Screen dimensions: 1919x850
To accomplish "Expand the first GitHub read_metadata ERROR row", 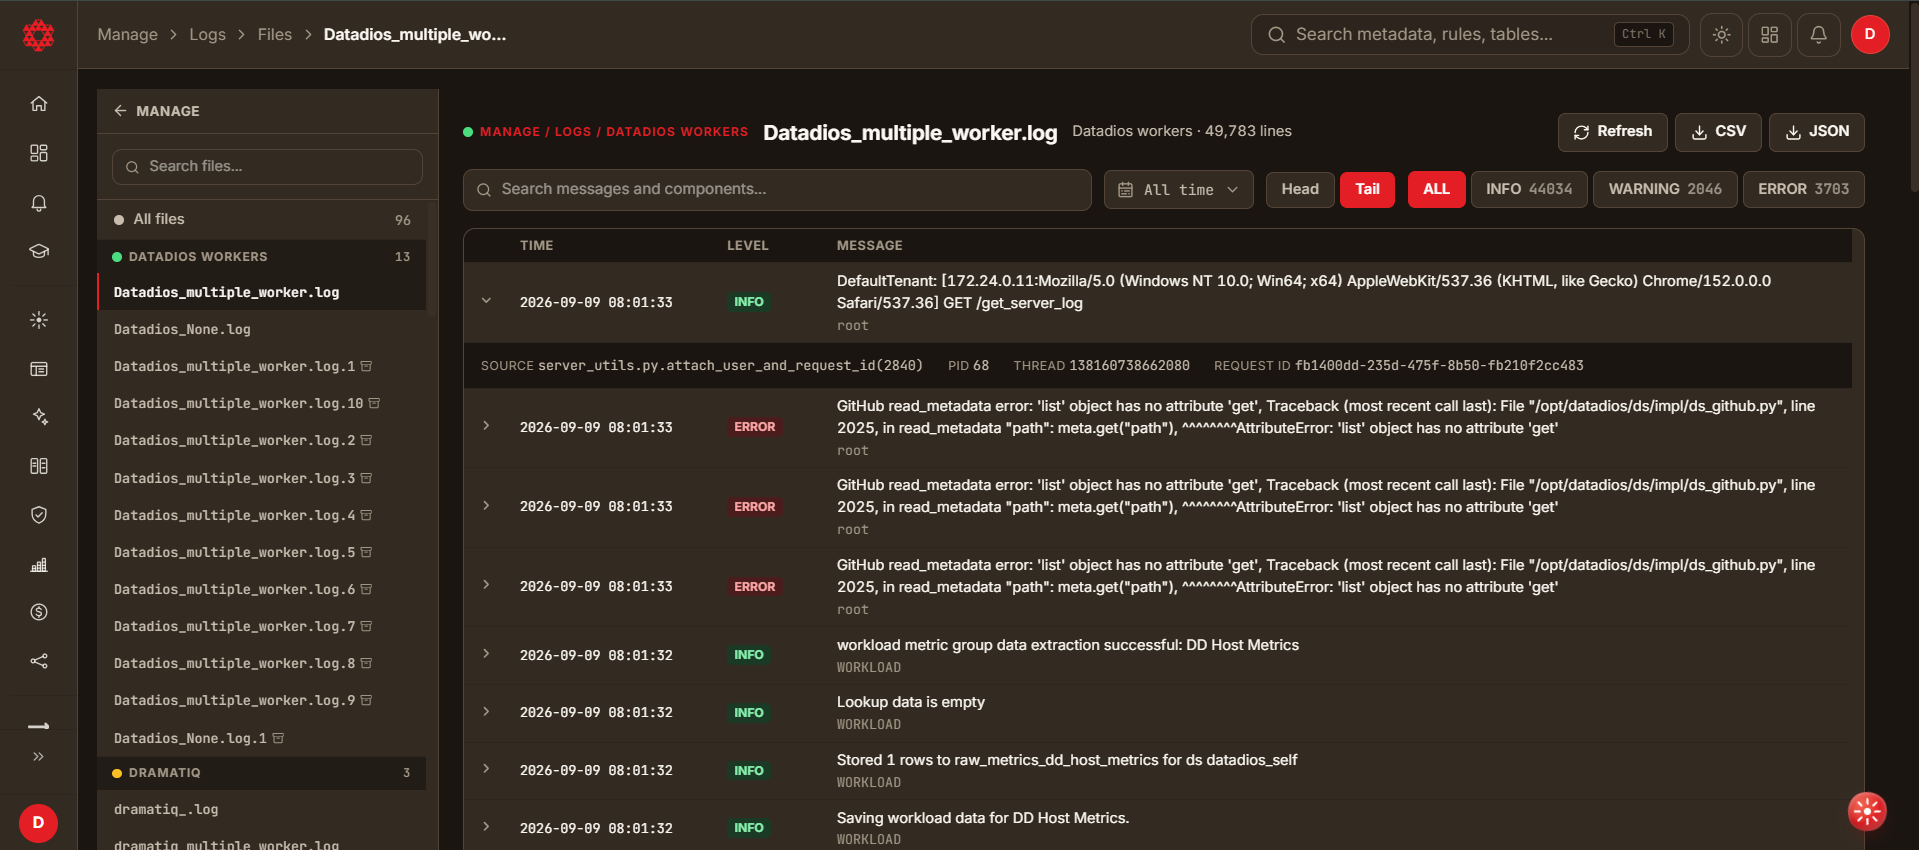I will 487,426.
